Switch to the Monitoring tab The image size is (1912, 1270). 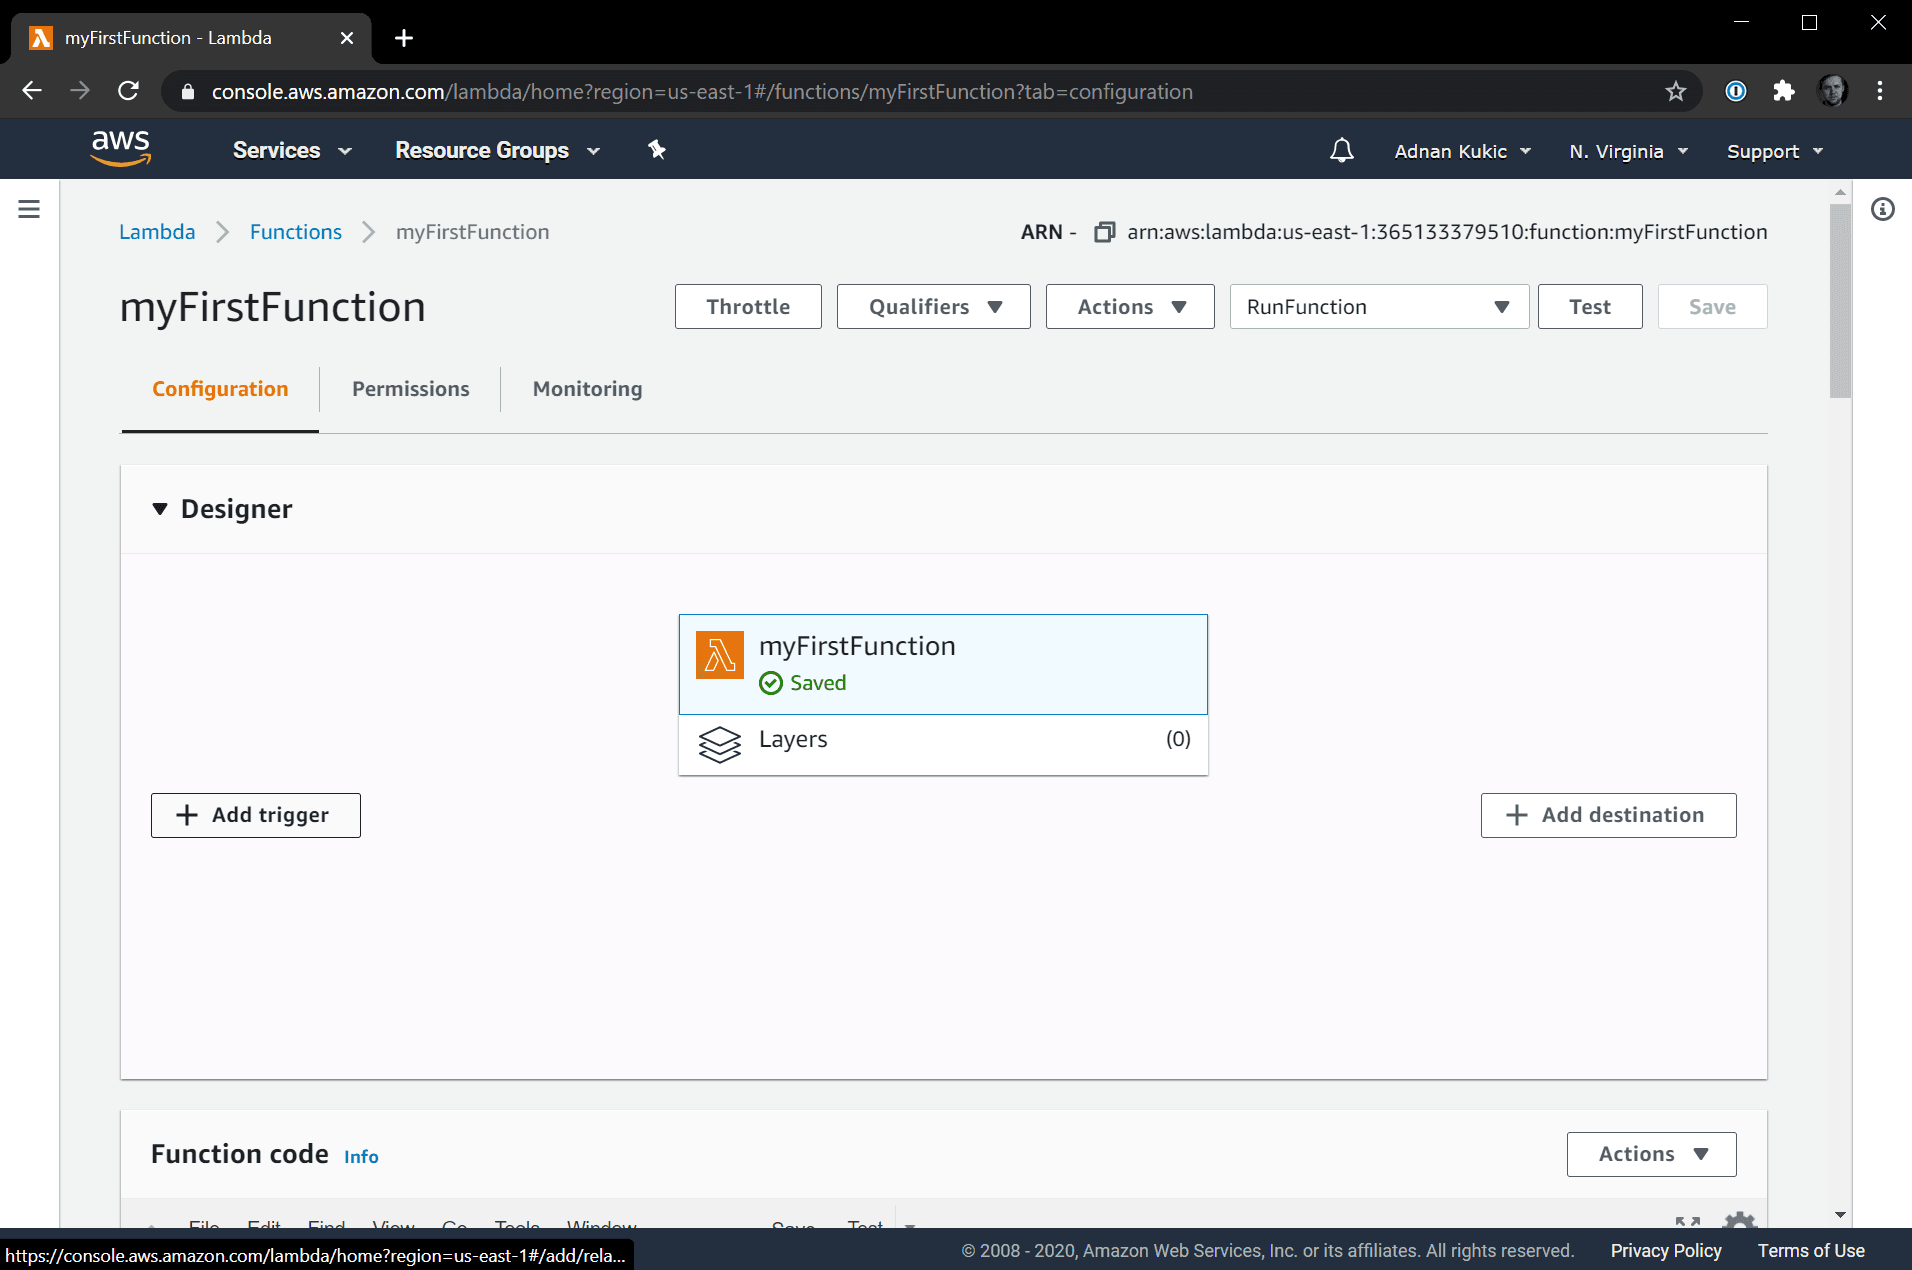point(587,389)
